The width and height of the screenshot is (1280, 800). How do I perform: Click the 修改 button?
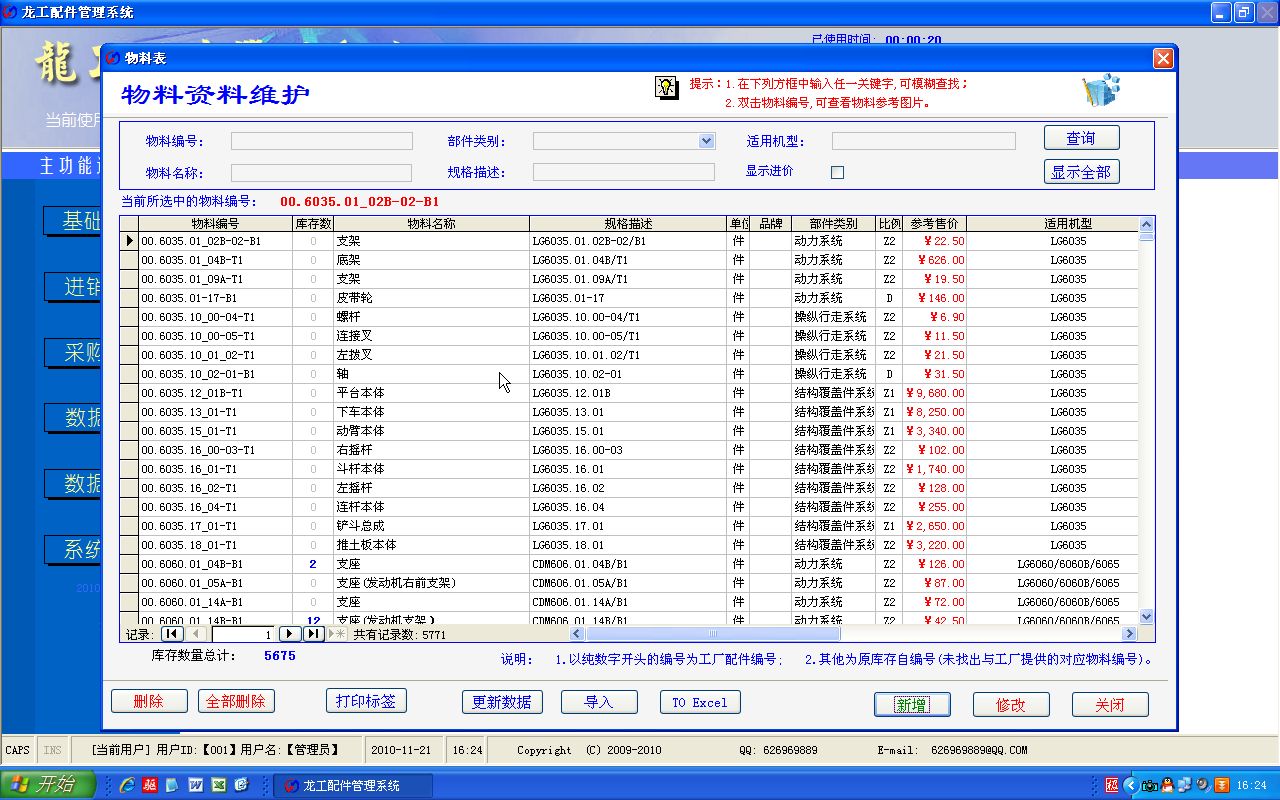1011,704
